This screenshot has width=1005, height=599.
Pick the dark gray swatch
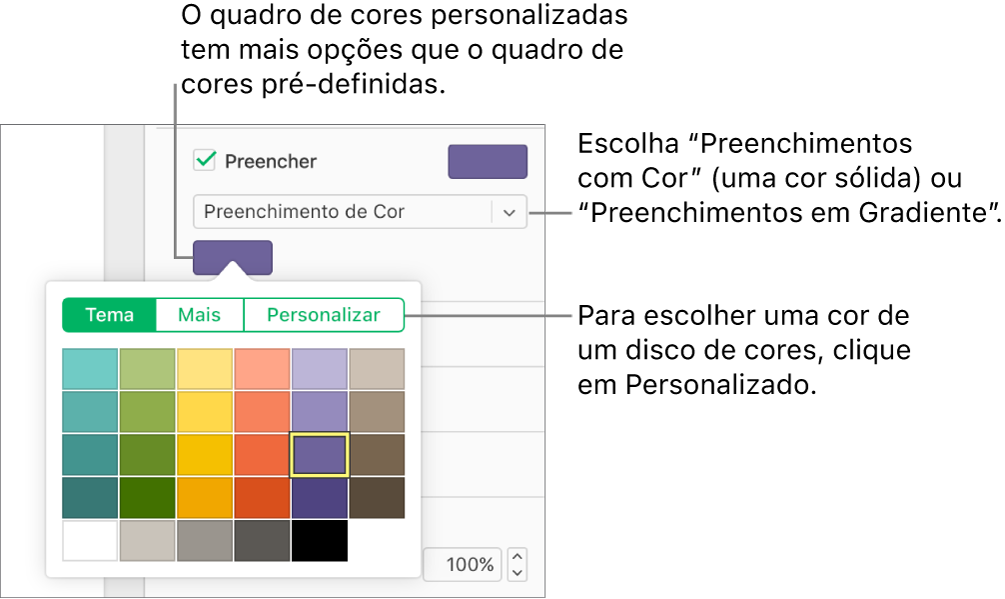click(x=262, y=540)
